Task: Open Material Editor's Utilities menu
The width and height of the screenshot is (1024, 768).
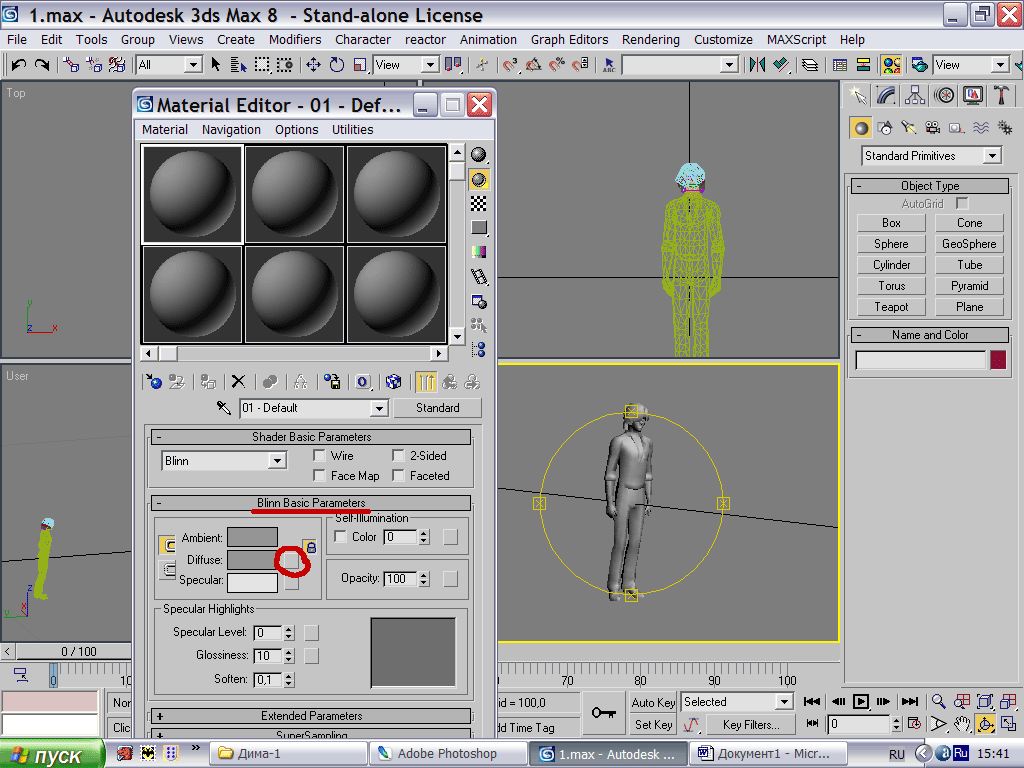Action: tap(353, 129)
